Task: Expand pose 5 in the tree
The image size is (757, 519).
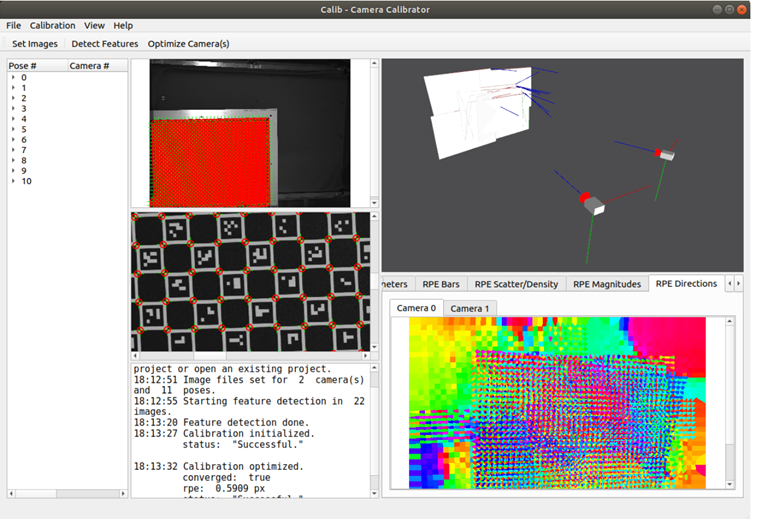Action: pyautogui.click(x=14, y=130)
